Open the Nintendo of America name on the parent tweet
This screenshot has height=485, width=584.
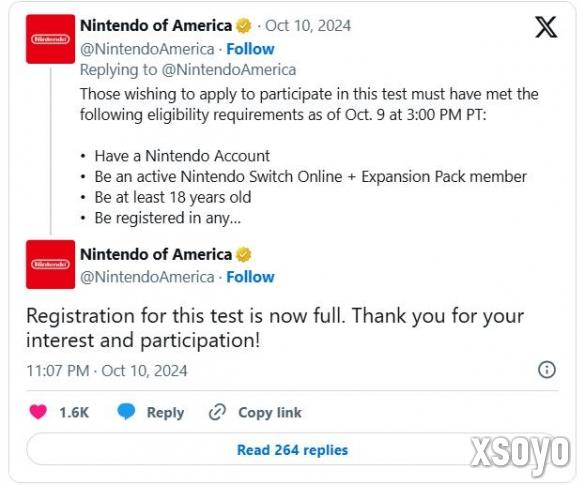(156, 26)
